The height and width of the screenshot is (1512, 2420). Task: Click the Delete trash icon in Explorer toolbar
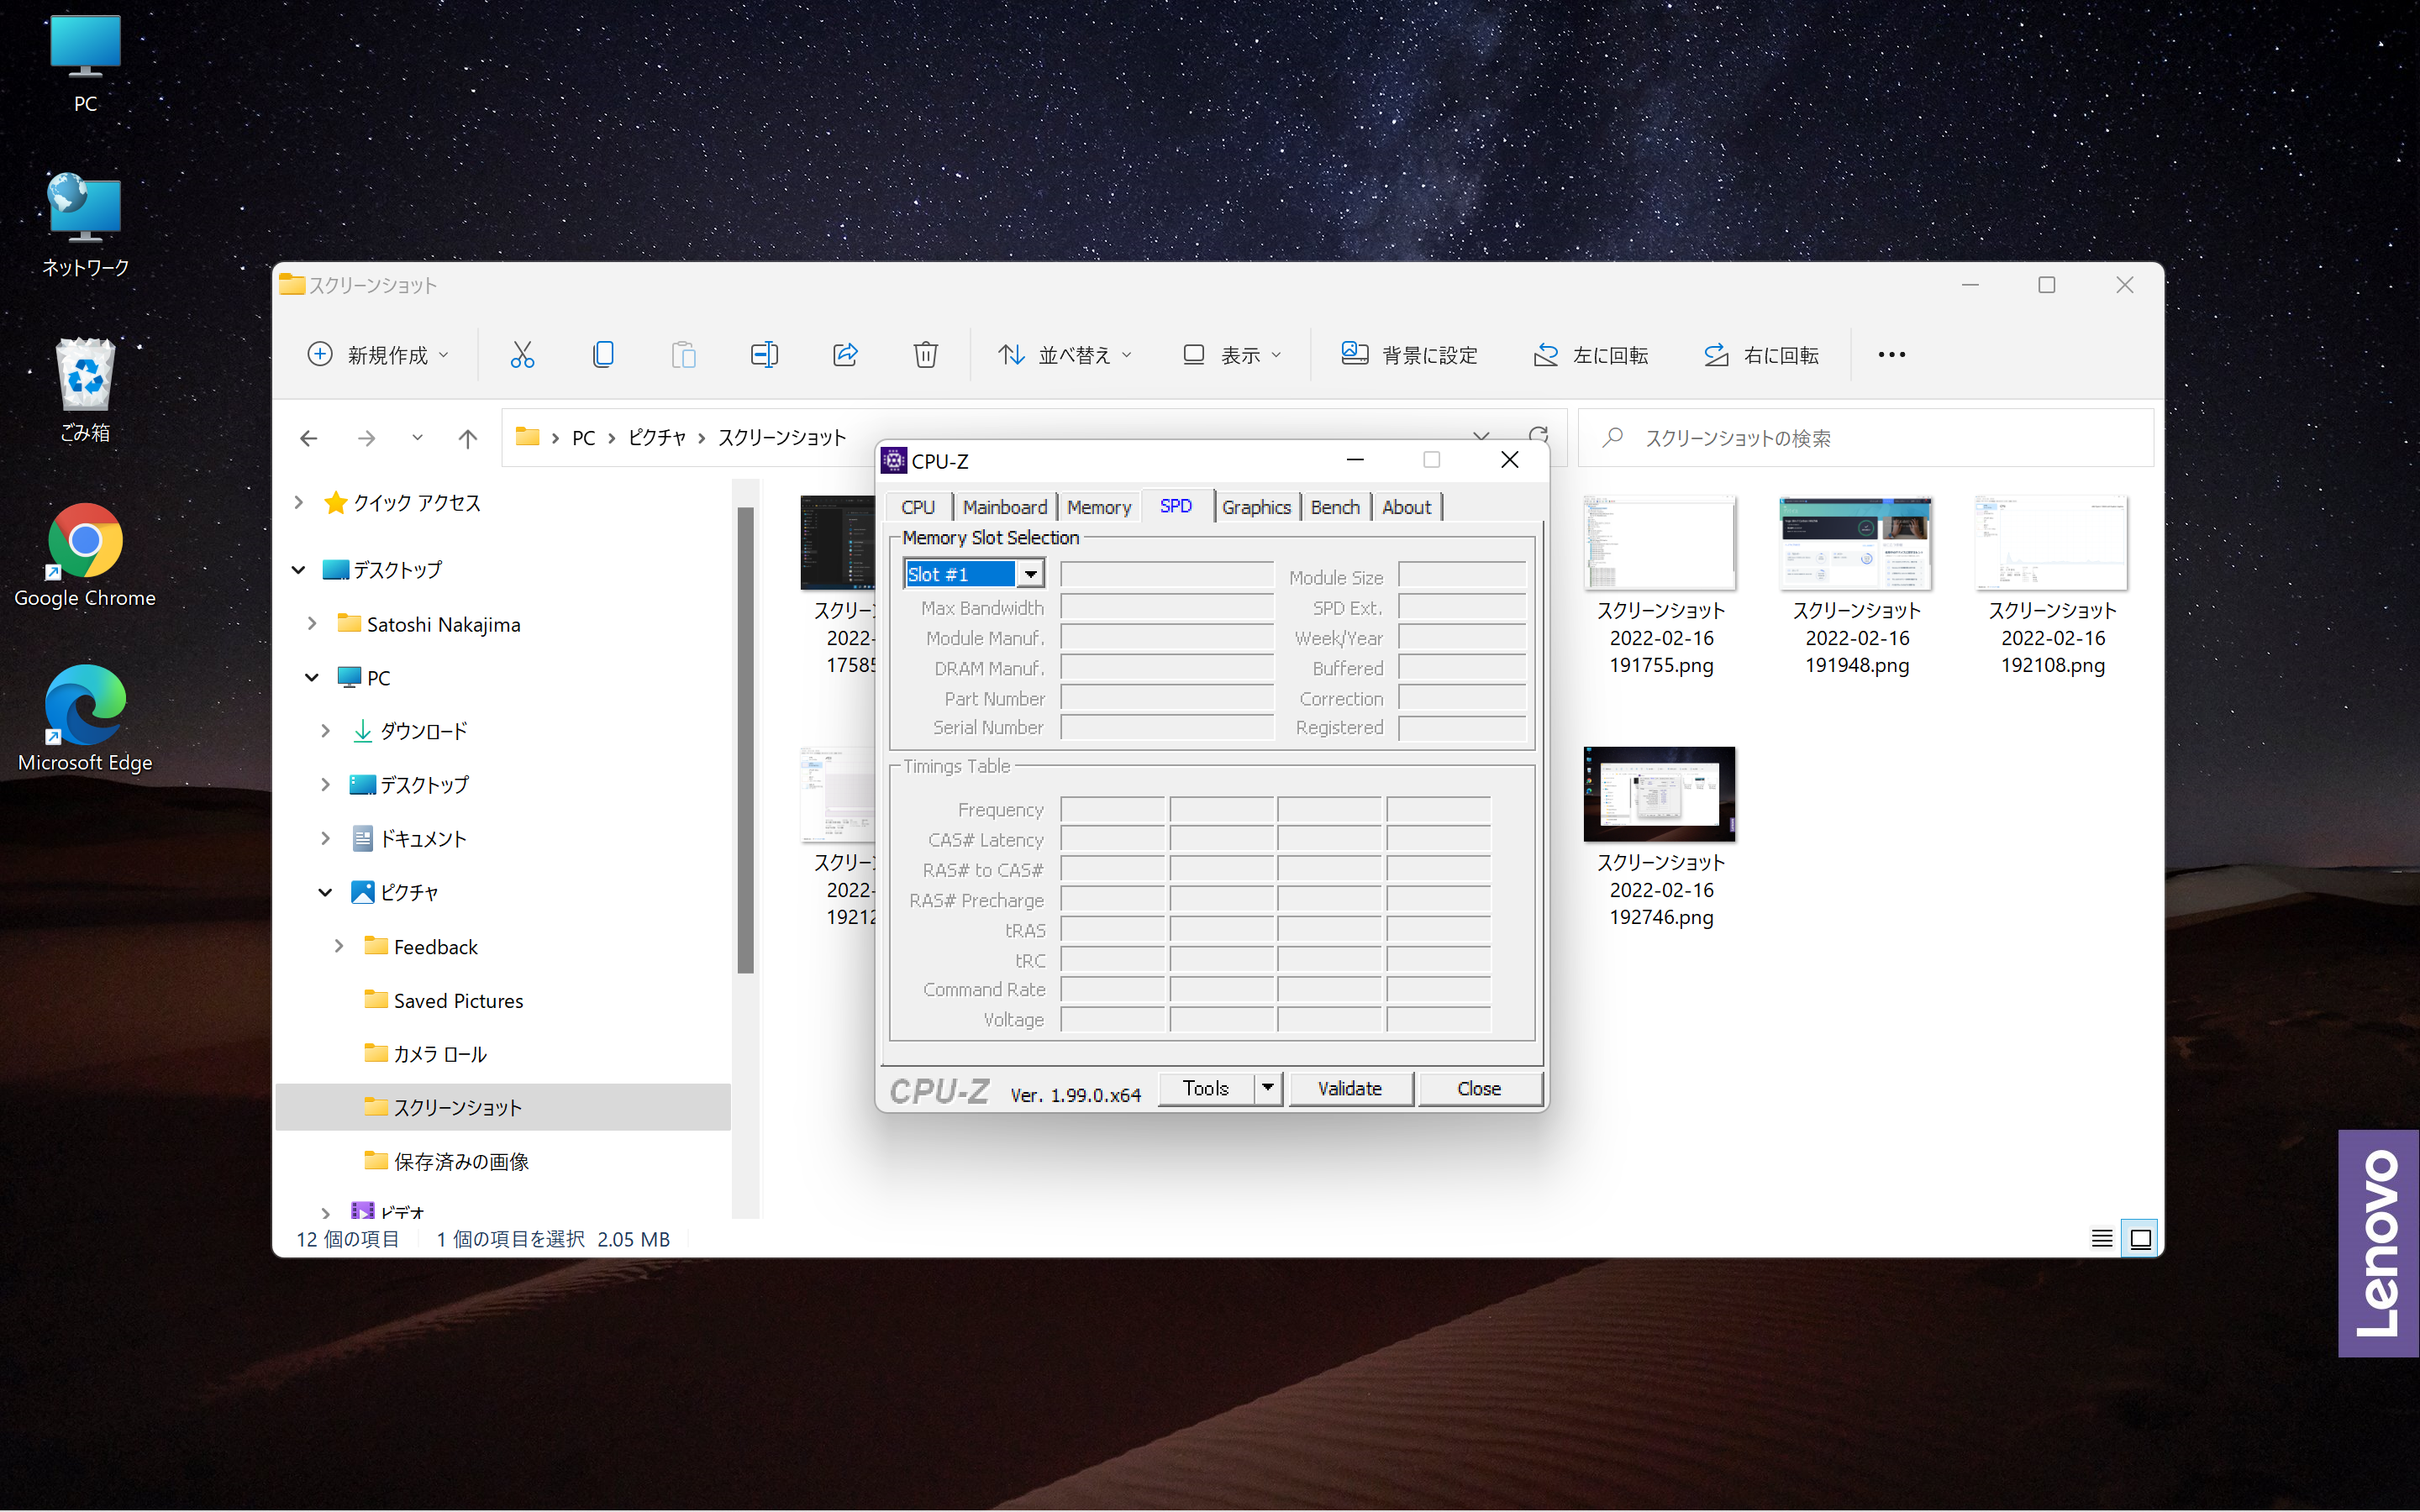(x=925, y=354)
